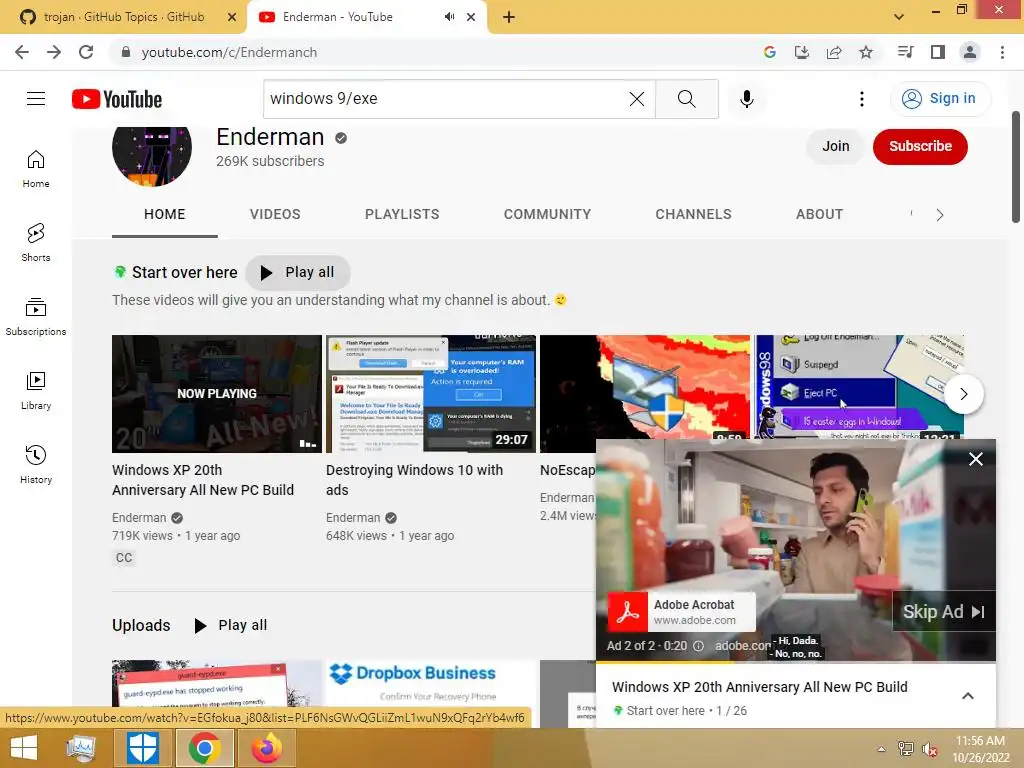Click the address bar URL
Image resolution: width=1024 pixels, height=768 pixels.
[x=229, y=52]
